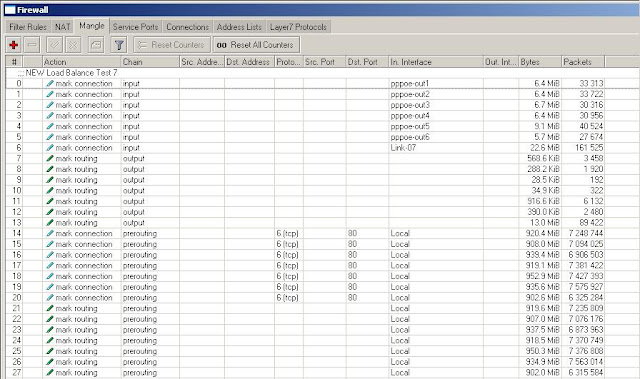Click mark routing icon in rule 9
Image resolution: width=640 pixels, height=379 pixels.
tap(50, 180)
